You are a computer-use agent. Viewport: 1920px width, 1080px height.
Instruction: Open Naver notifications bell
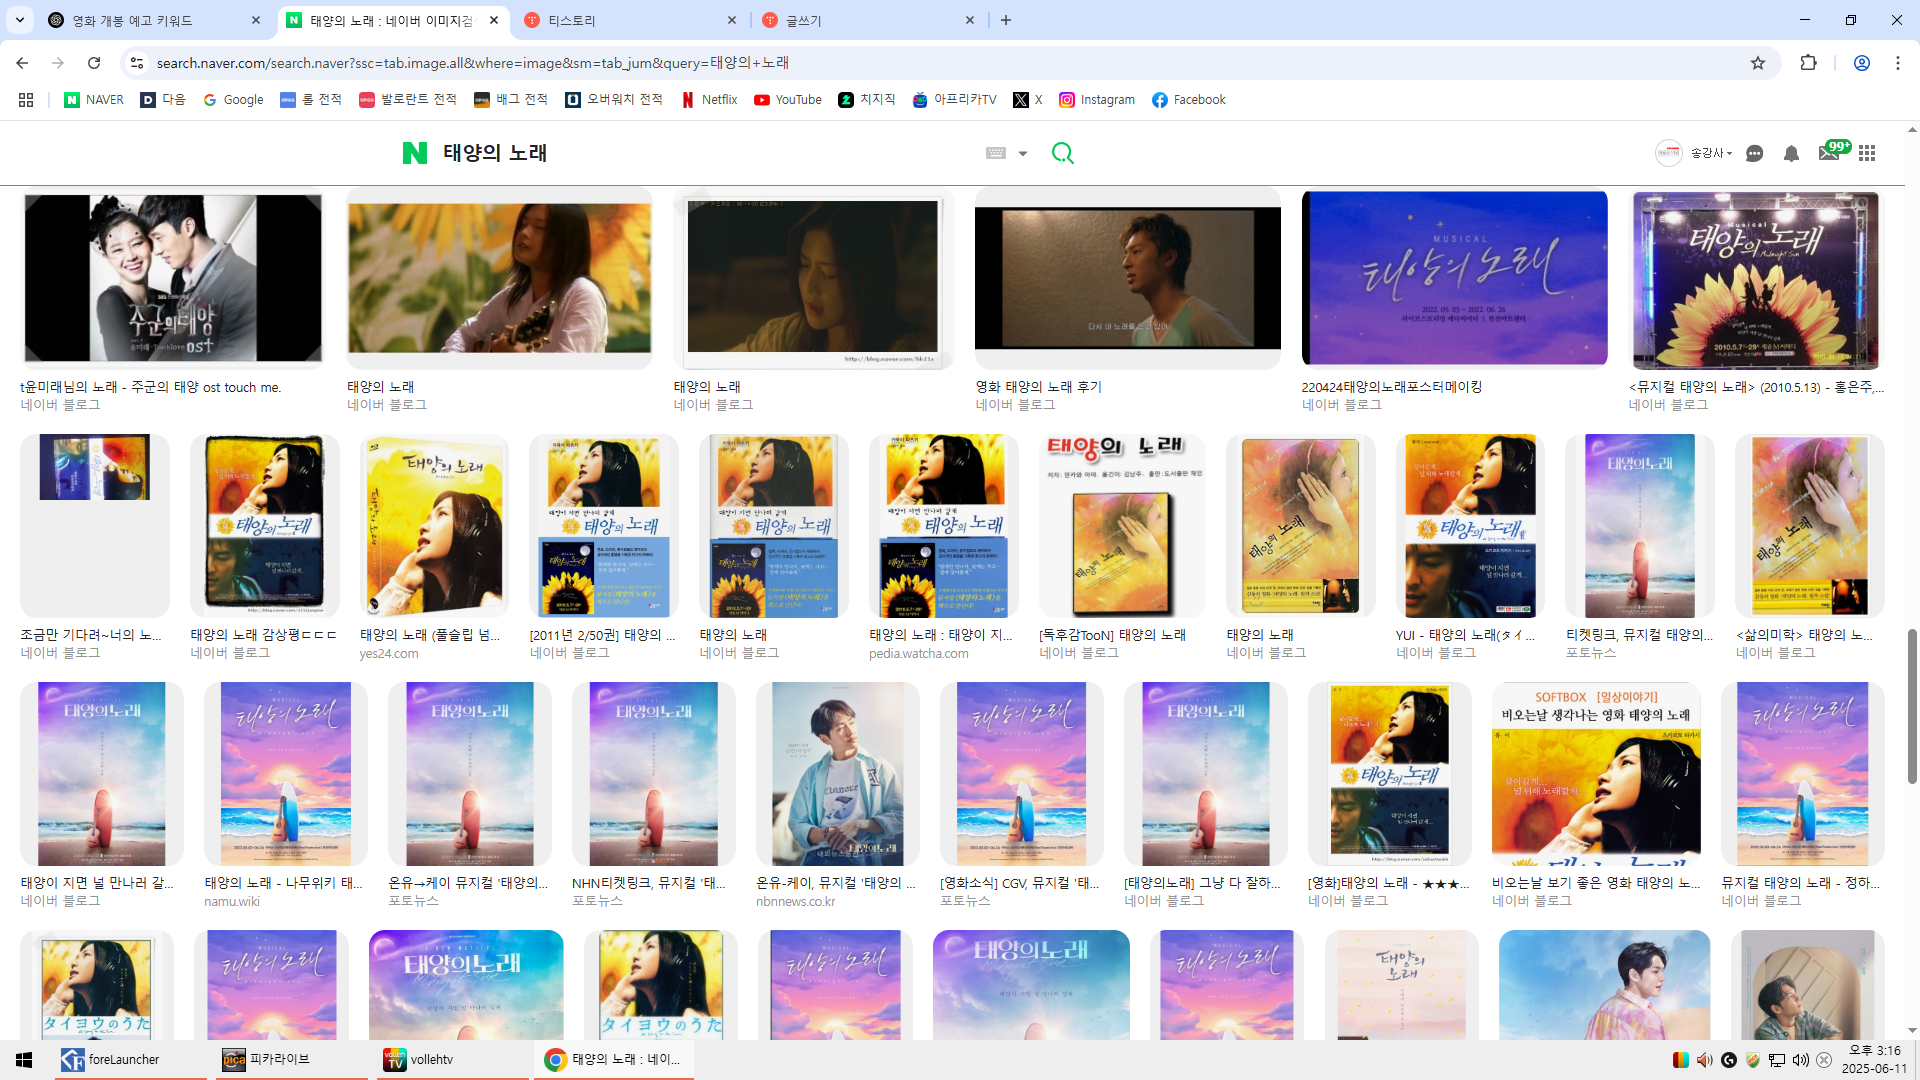[x=1791, y=153]
